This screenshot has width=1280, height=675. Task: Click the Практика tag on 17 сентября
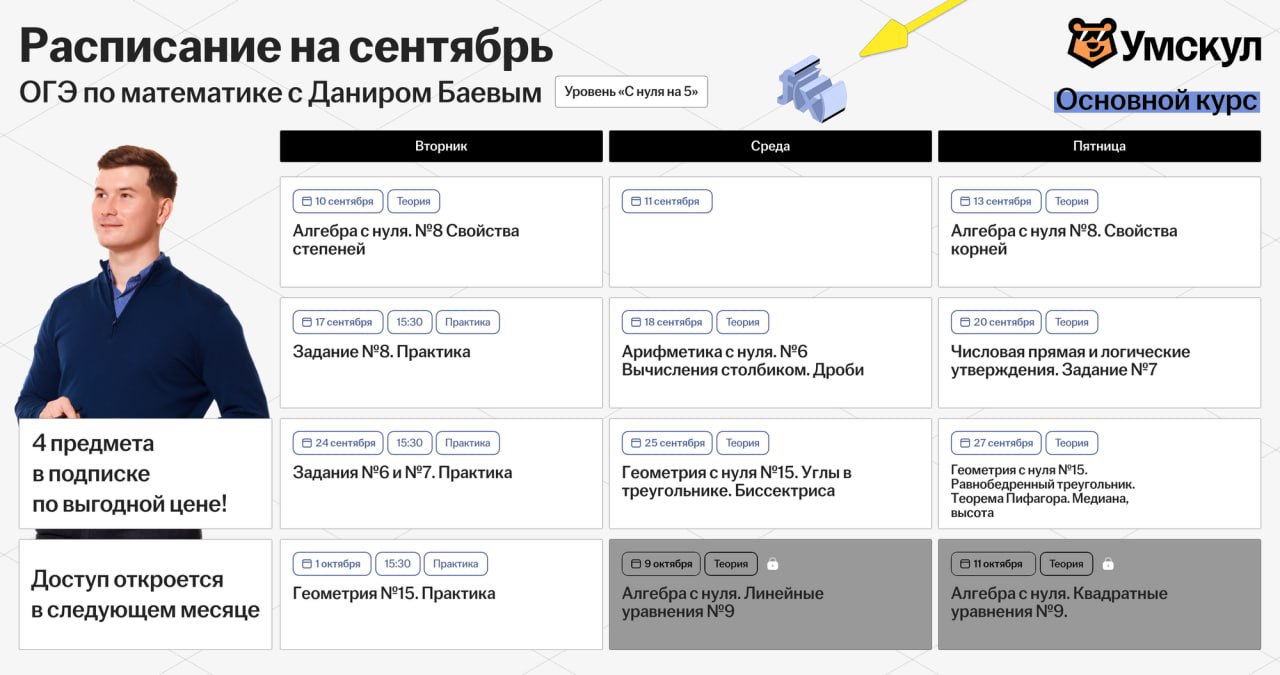(x=467, y=322)
